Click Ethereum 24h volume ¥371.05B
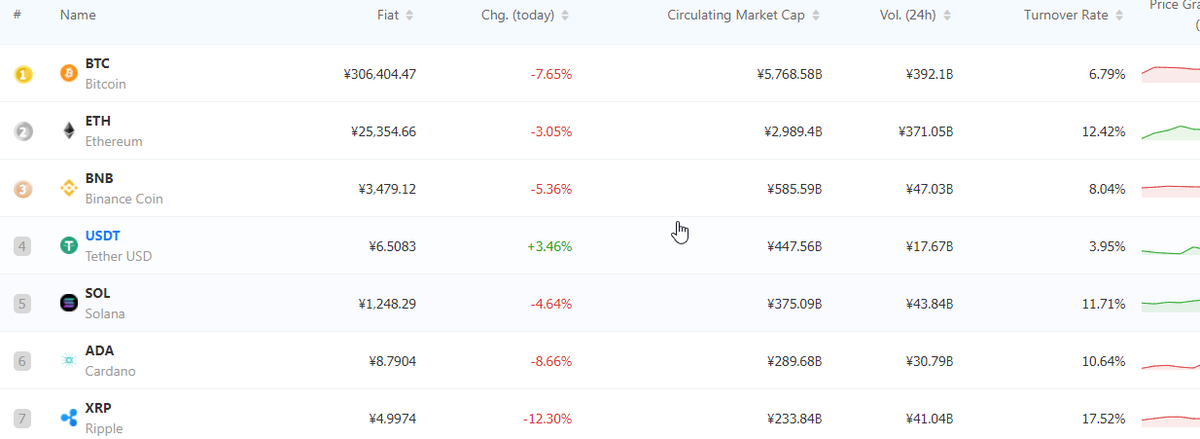This screenshot has height=439, width=1200. (925, 131)
